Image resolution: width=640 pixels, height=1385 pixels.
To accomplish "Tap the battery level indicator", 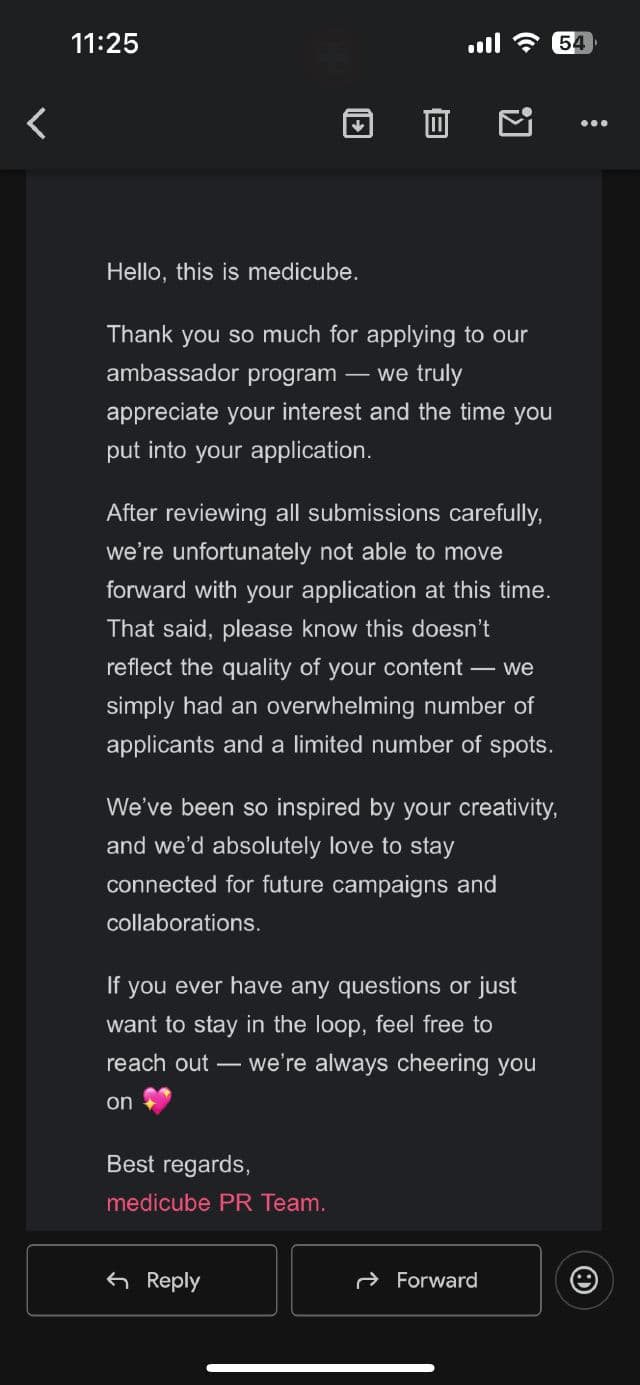I will click(x=573, y=43).
